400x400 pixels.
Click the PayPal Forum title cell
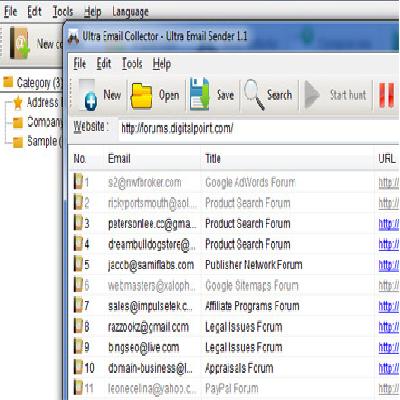coord(232,389)
